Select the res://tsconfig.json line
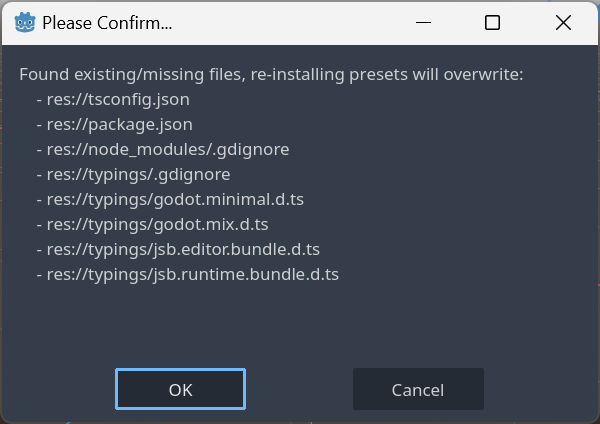 tap(113, 99)
